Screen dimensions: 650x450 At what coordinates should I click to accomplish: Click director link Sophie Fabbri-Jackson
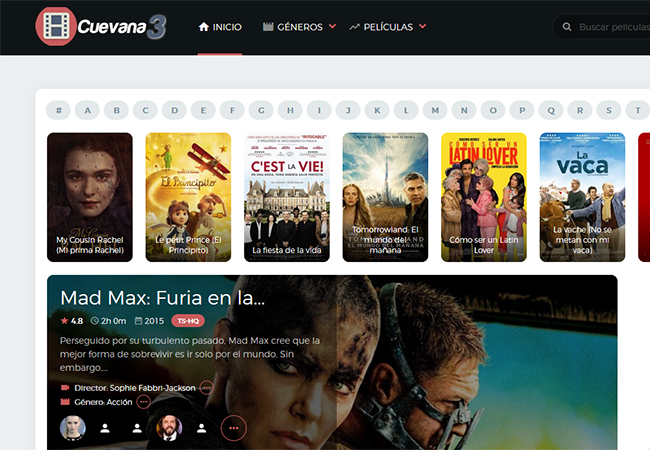pos(152,388)
